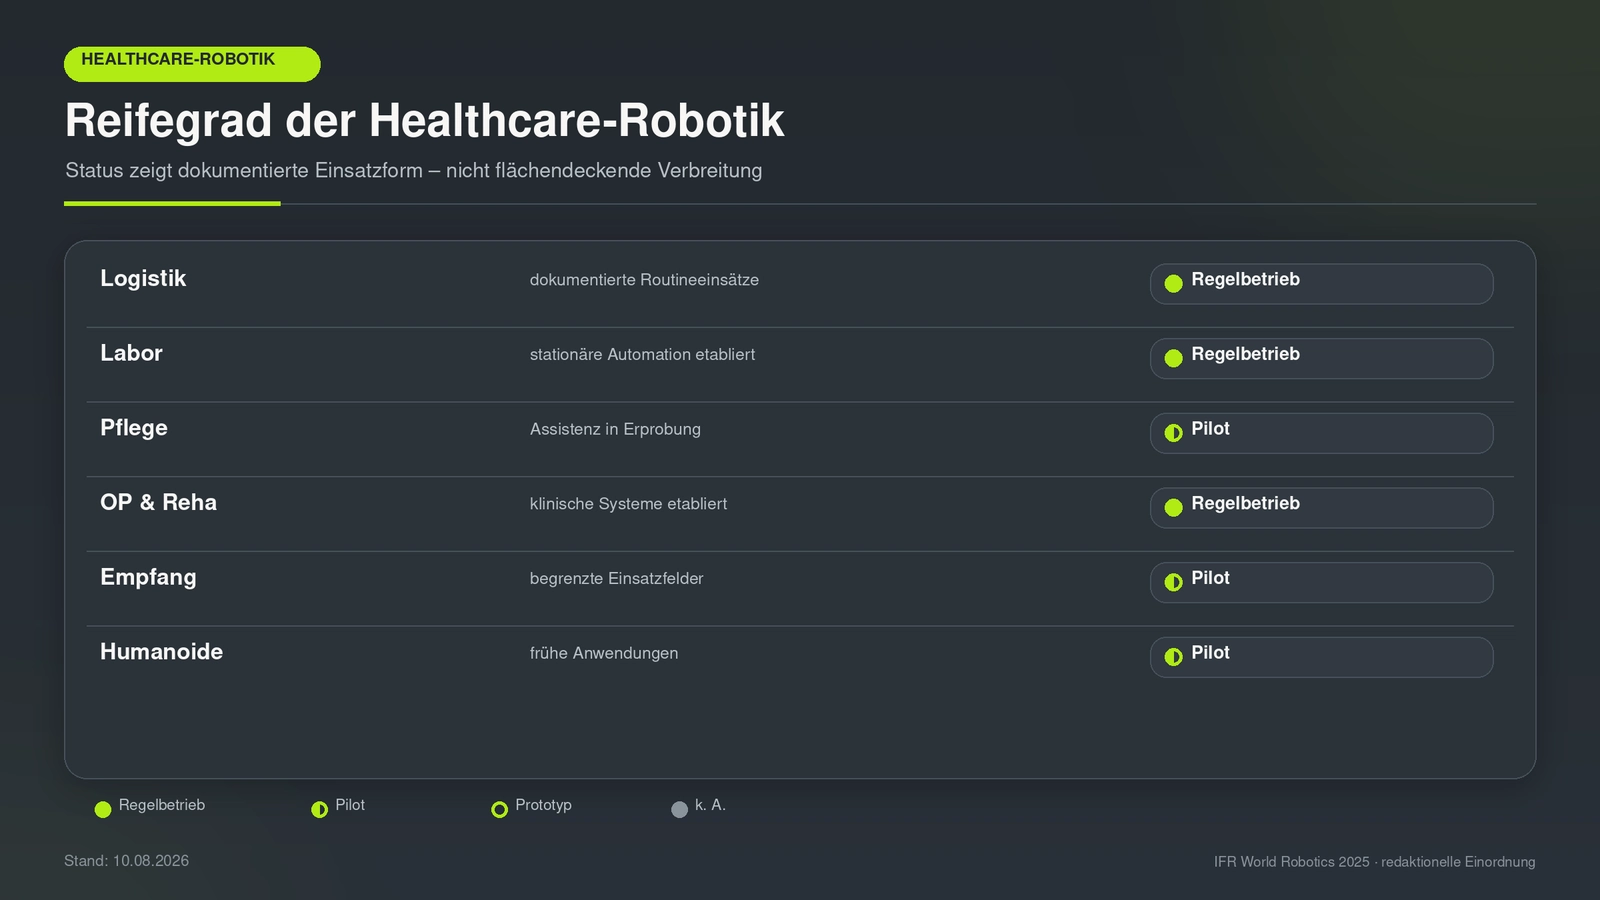Click the Pilot status pill for Empfang
This screenshot has height=900, width=1600.
tap(1322, 582)
